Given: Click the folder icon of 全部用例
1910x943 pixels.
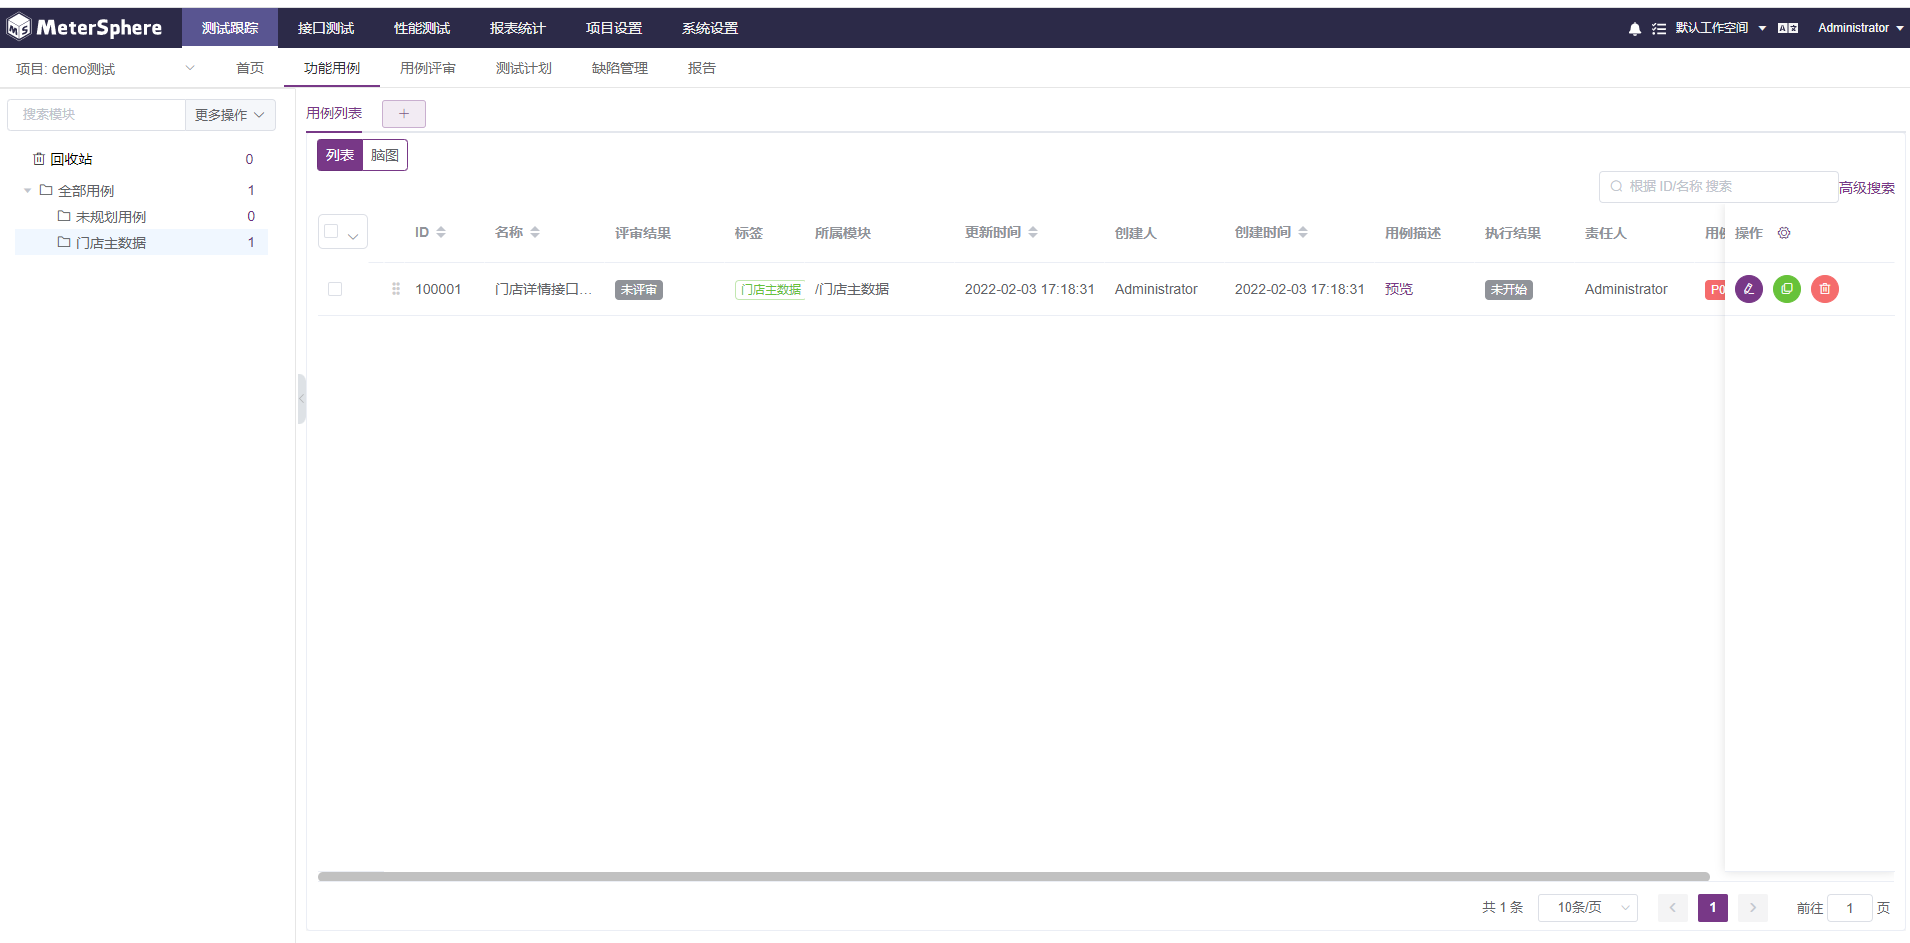Looking at the screenshot, I should [46, 190].
